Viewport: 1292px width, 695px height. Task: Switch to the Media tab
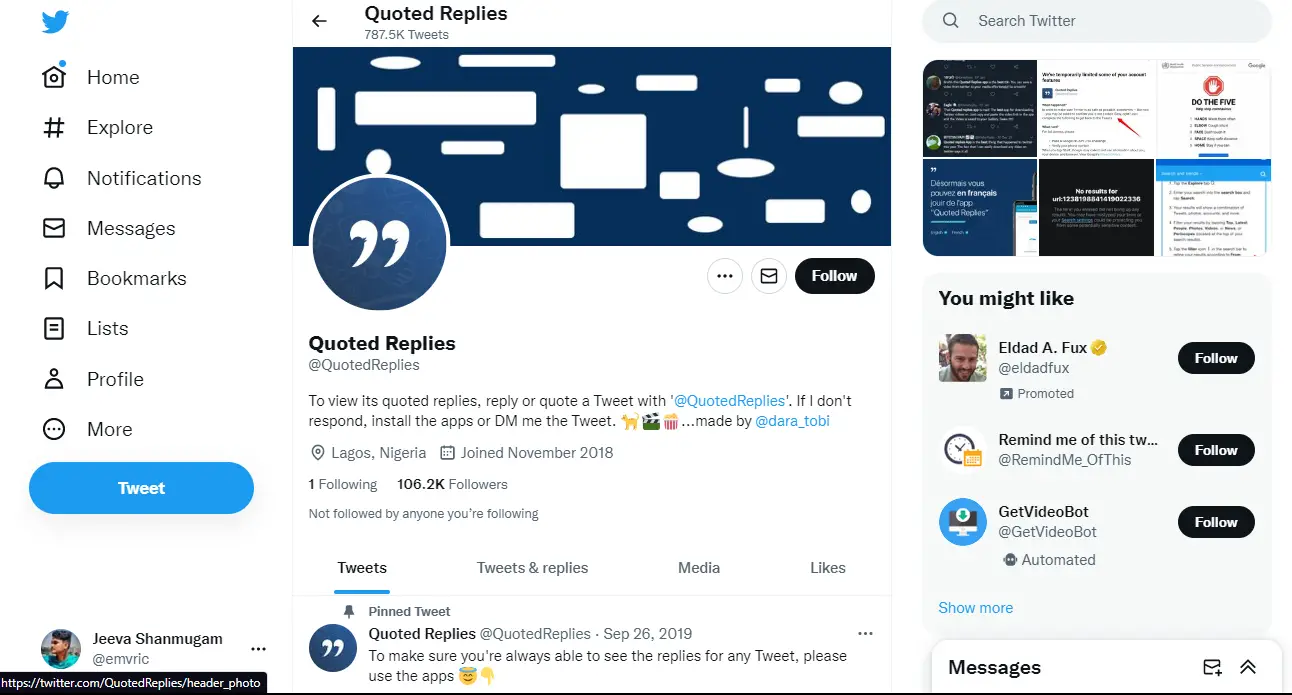pyautogui.click(x=699, y=567)
